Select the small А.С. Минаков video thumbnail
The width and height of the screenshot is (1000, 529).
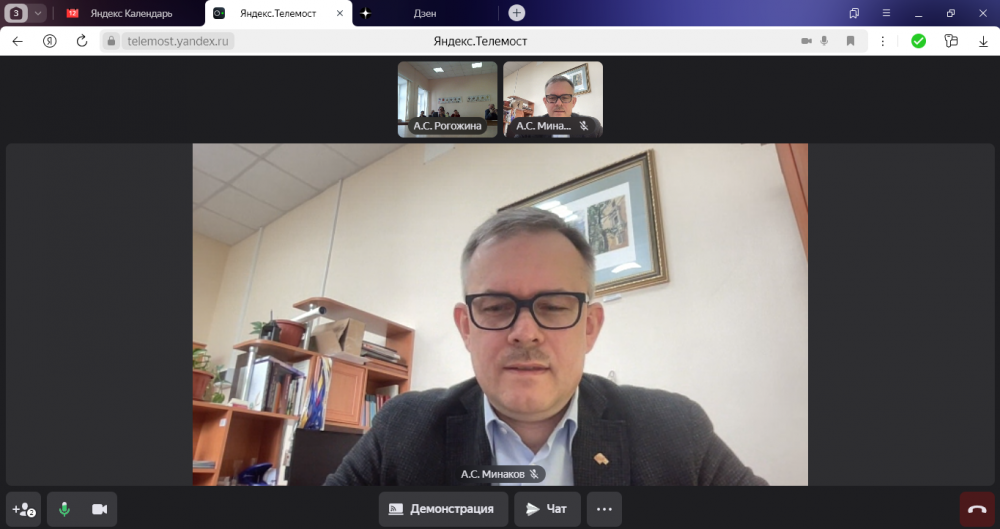(552, 98)
